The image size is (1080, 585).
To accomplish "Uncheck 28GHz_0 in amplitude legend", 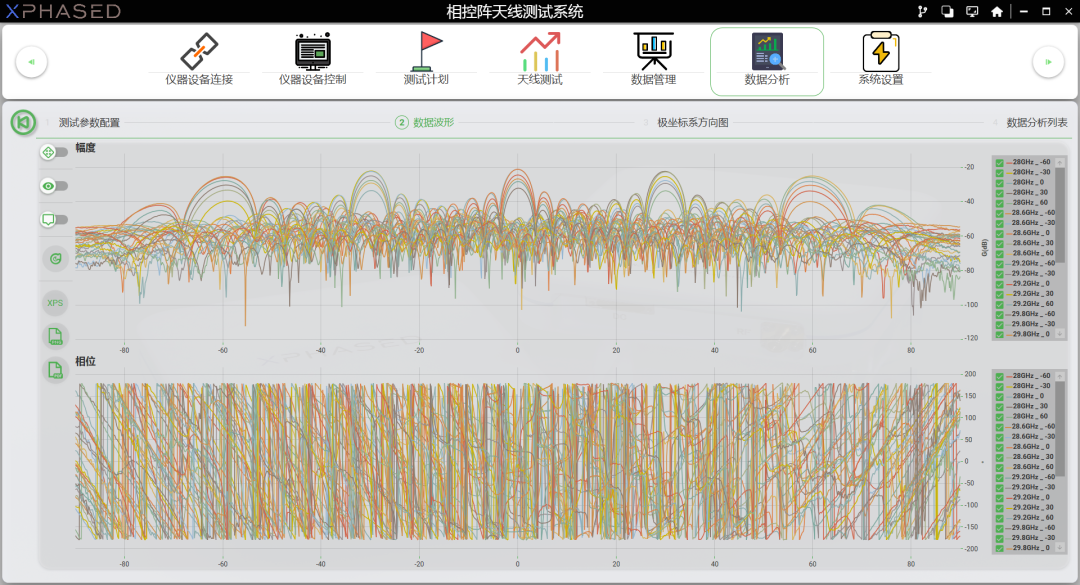I will (x=999, y=183).
